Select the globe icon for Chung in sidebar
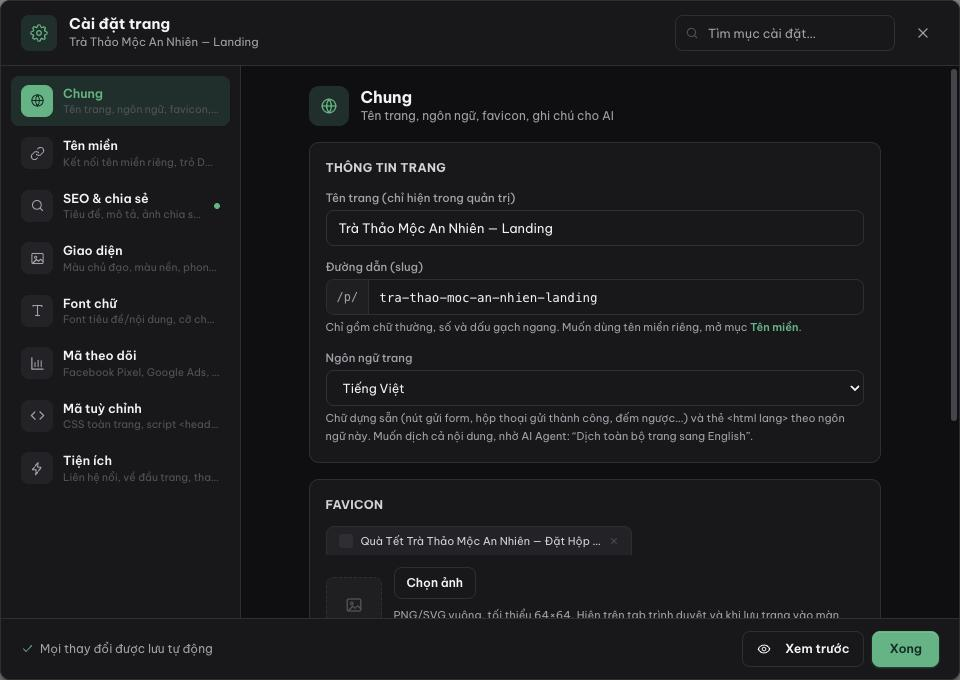 click(x=37, y=101)
